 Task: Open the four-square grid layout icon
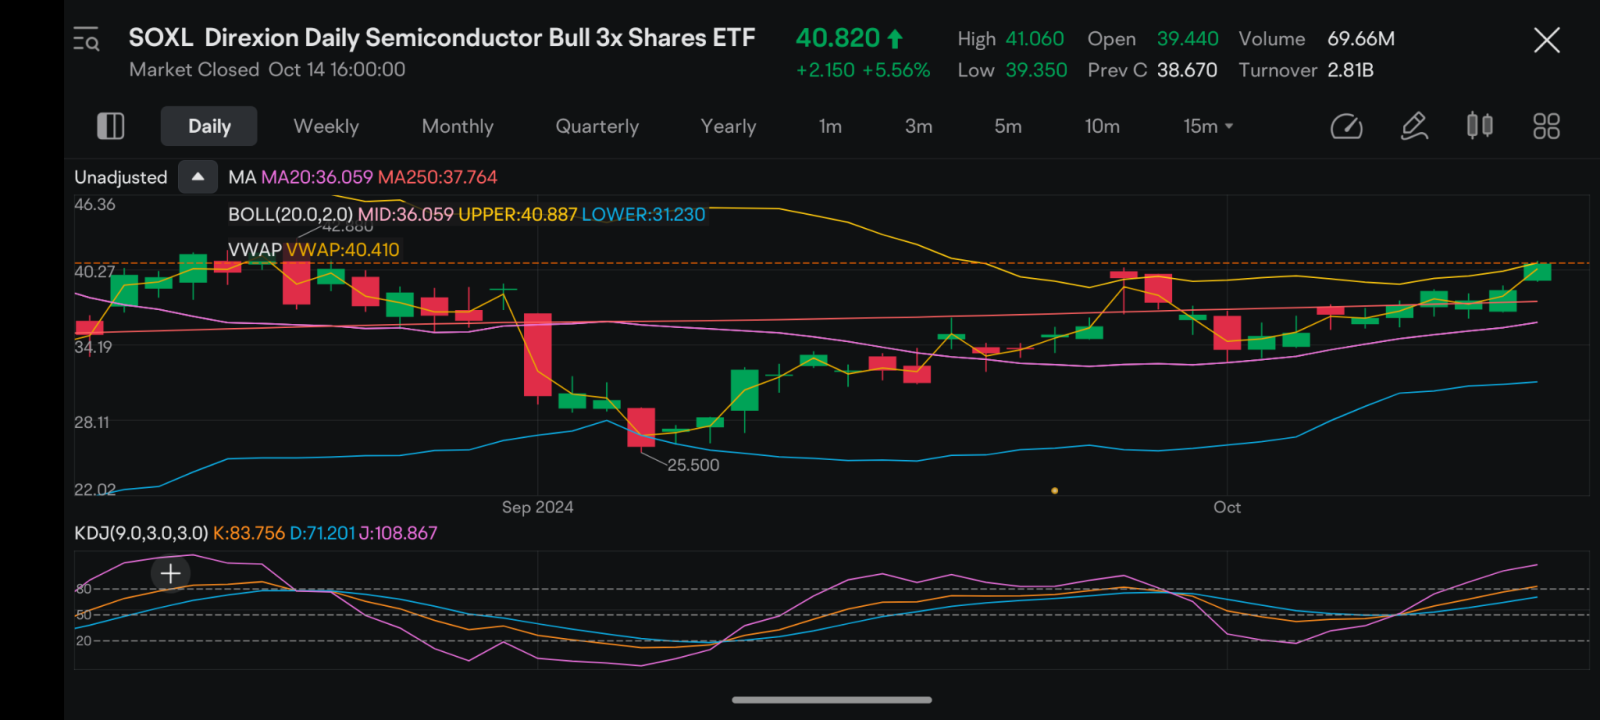coord(1546,126)
